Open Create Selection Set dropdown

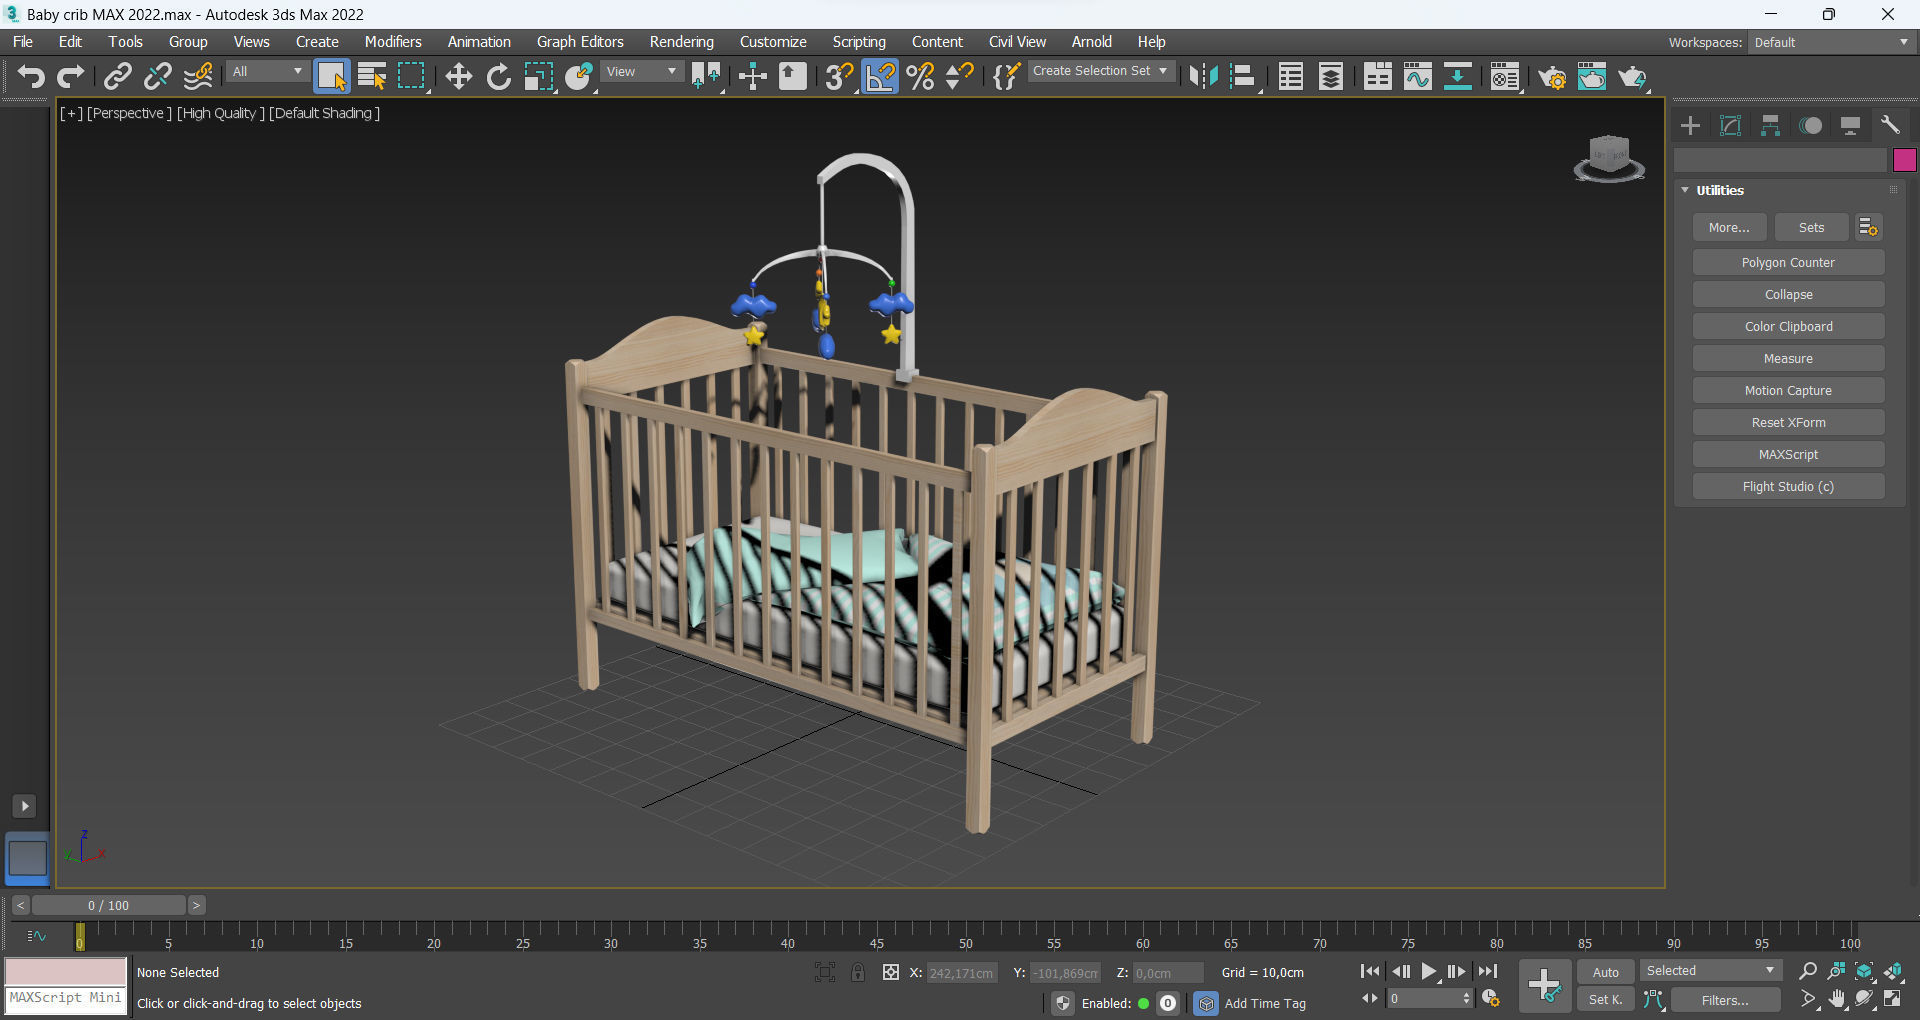(1100, 71)
